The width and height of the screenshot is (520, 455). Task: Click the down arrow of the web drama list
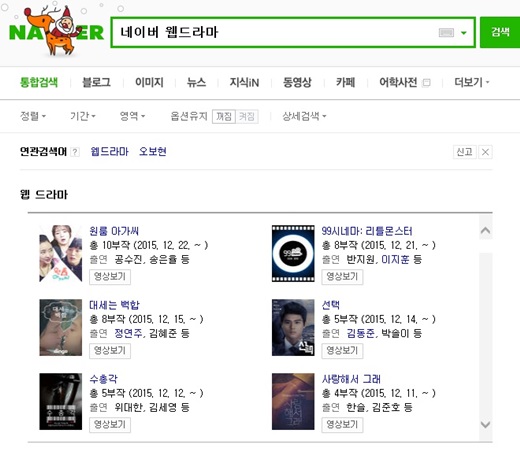click(485, 424)
